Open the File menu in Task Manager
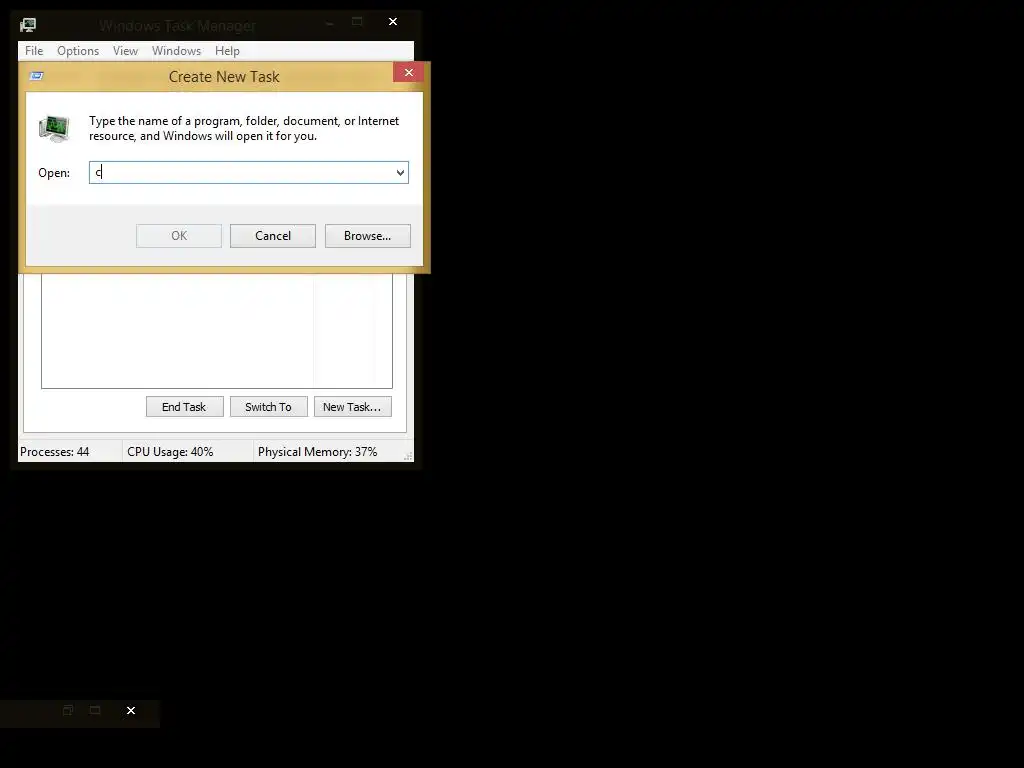1024x768 pixels. [x=34, y=51]
